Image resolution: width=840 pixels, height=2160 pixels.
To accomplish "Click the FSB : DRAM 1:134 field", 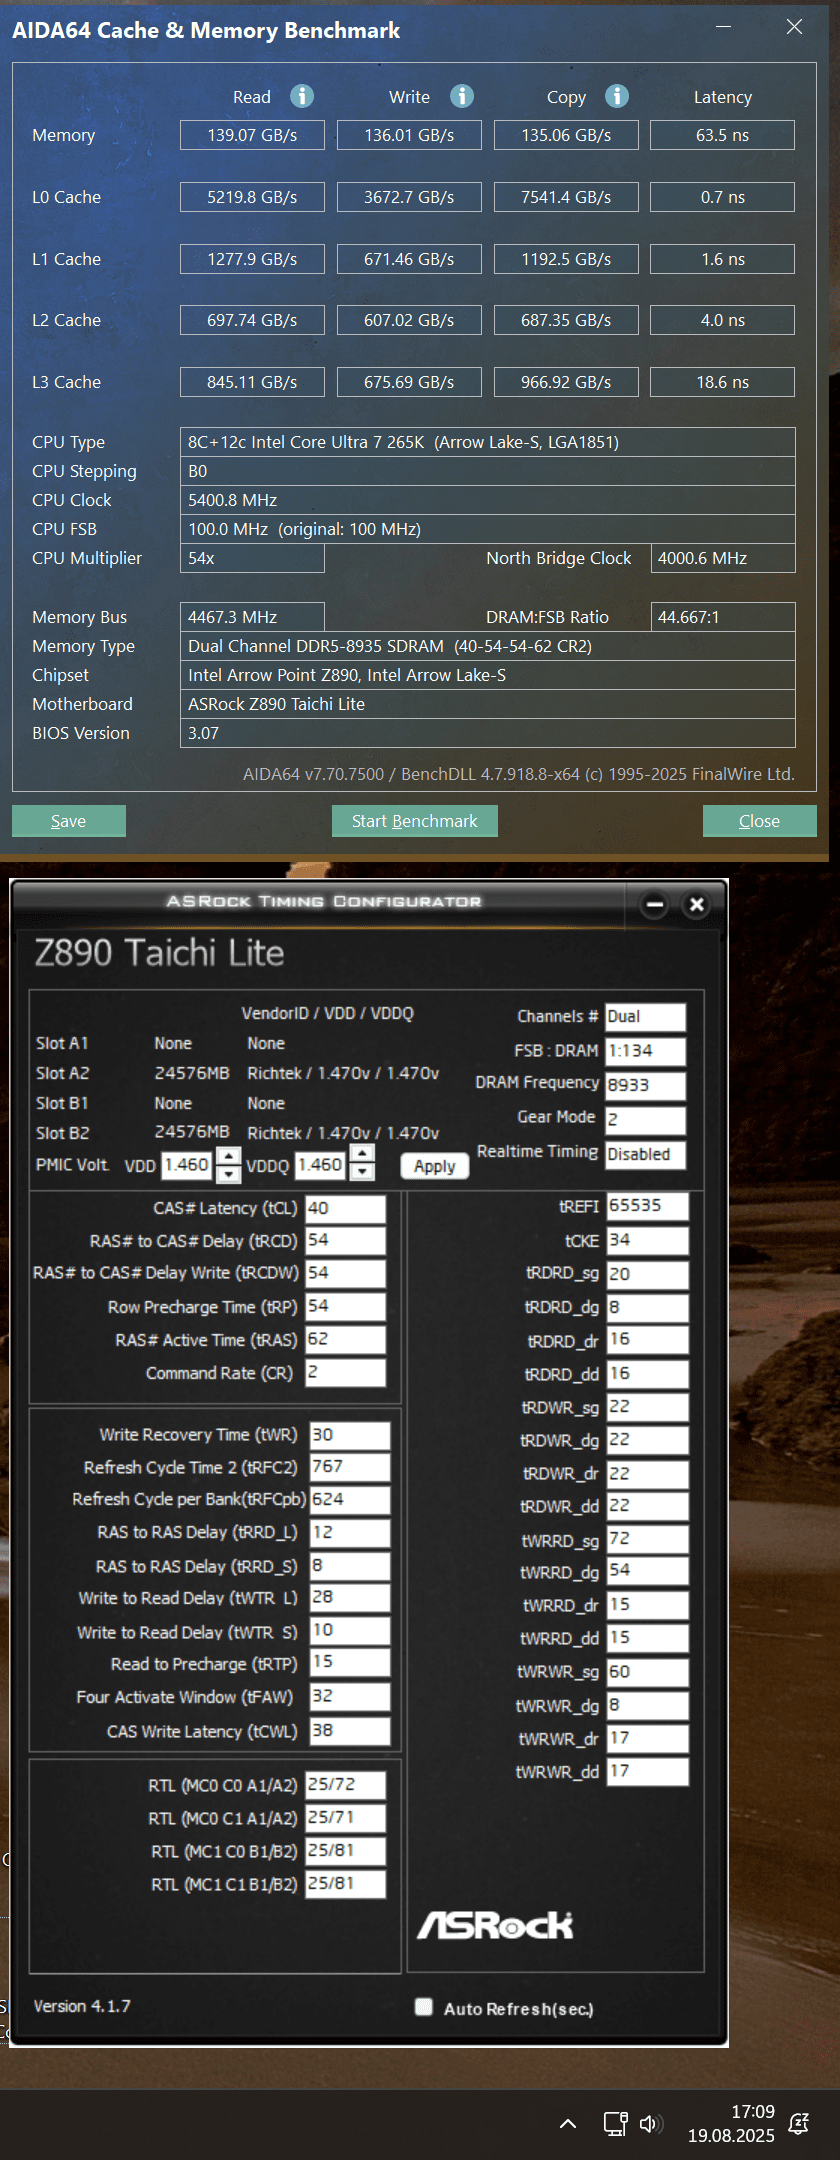I will (646, 1050).
